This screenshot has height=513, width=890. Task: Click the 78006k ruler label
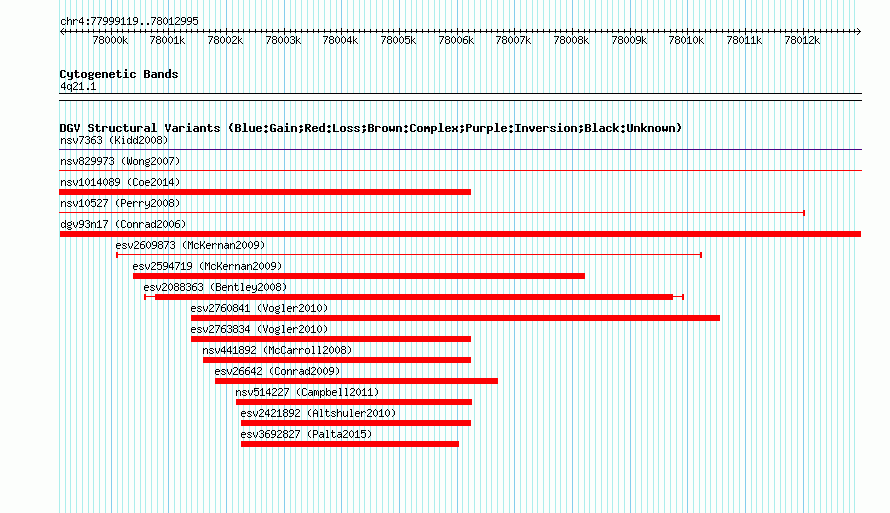pos(456,40)
